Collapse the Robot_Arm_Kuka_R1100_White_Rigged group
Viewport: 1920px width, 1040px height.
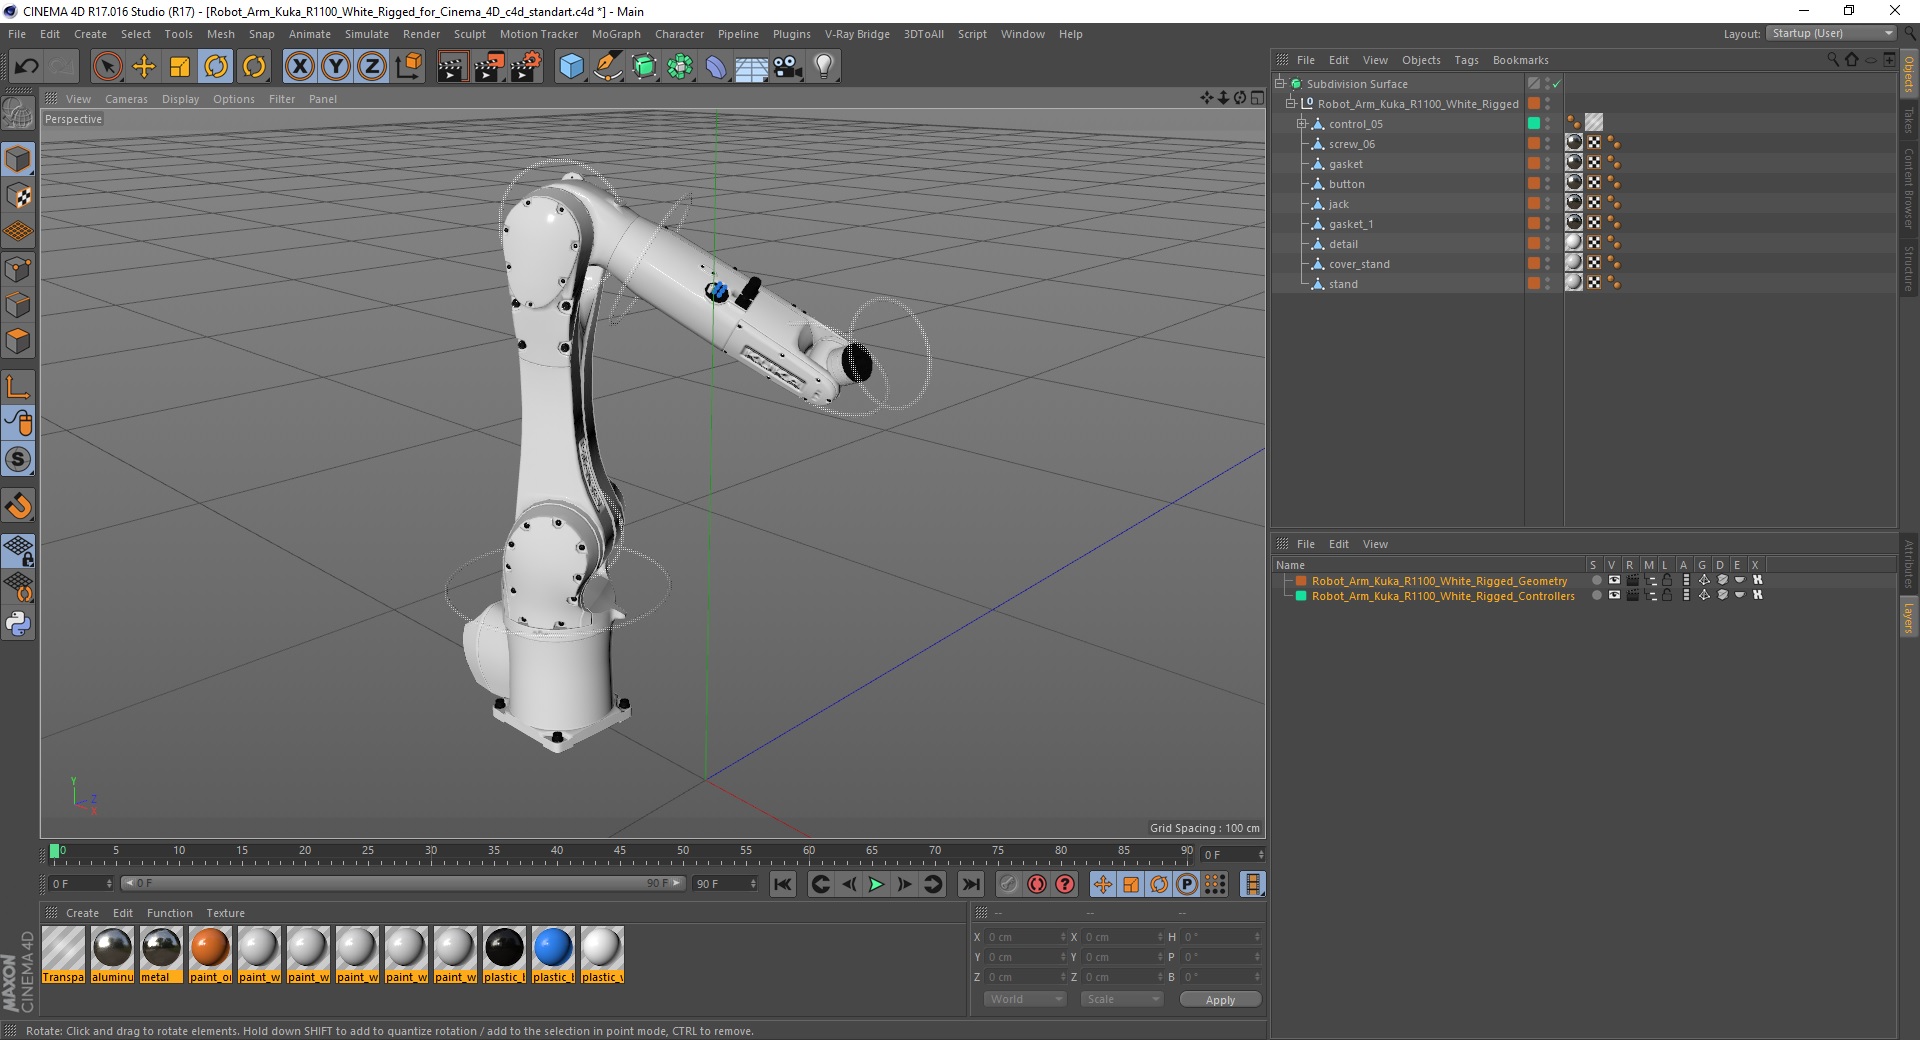[1290, 104]
